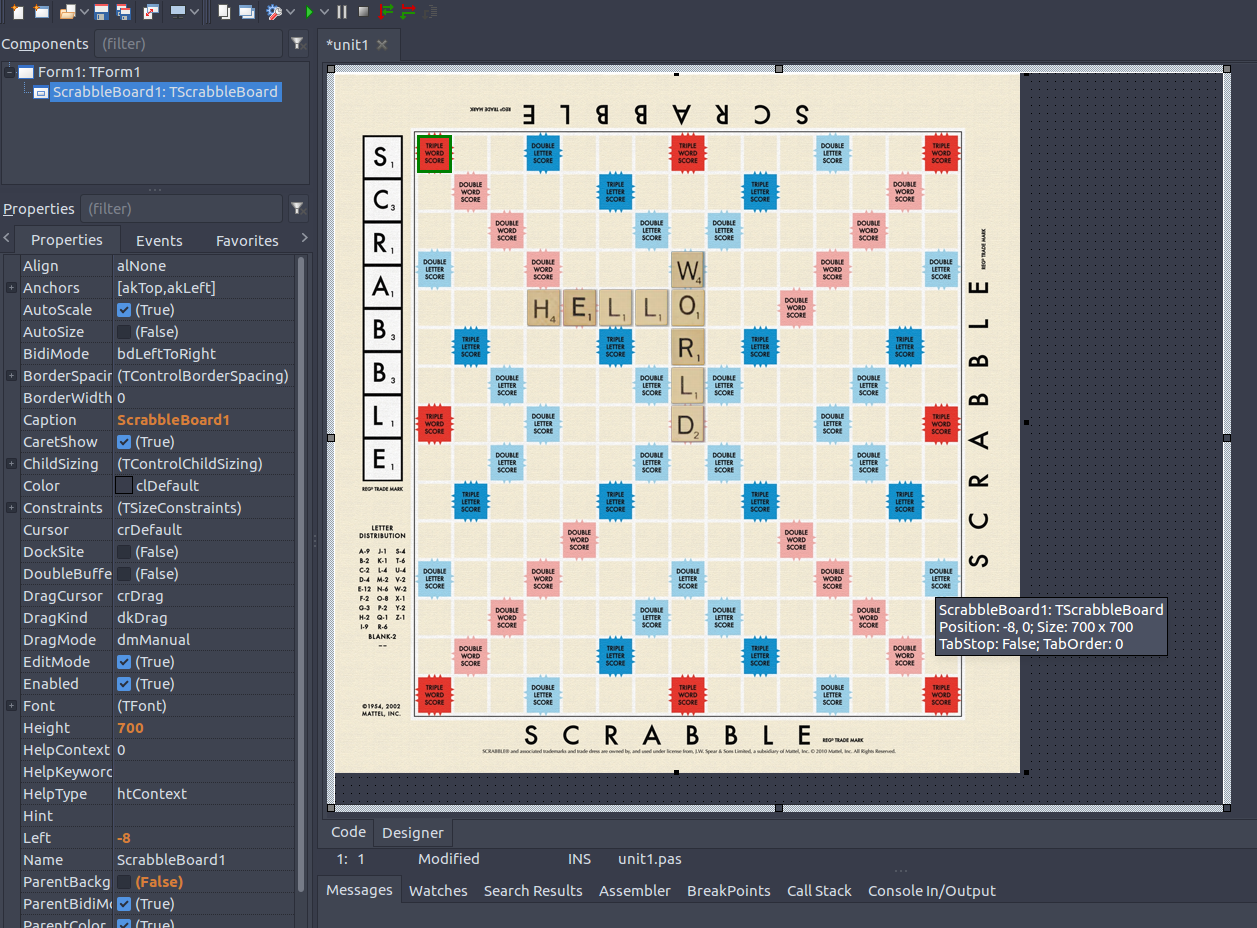Open the Console In/Output tab
The height and width of the screenshot is (928, 1257).
(x=932, y=891)
